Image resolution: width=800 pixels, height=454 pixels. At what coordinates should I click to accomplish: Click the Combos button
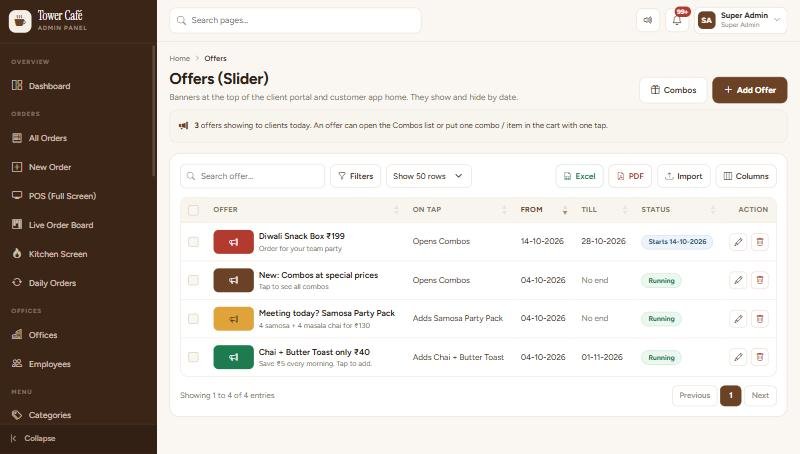pyautogui.click(x=673, y=90)
